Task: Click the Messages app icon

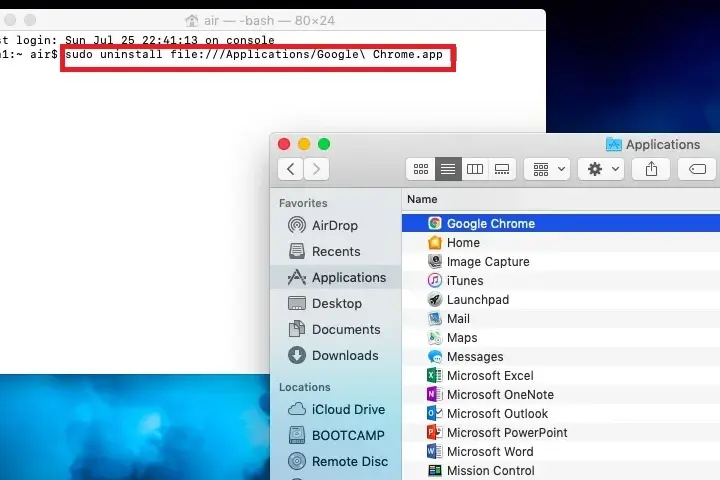Action: point(434,356)
